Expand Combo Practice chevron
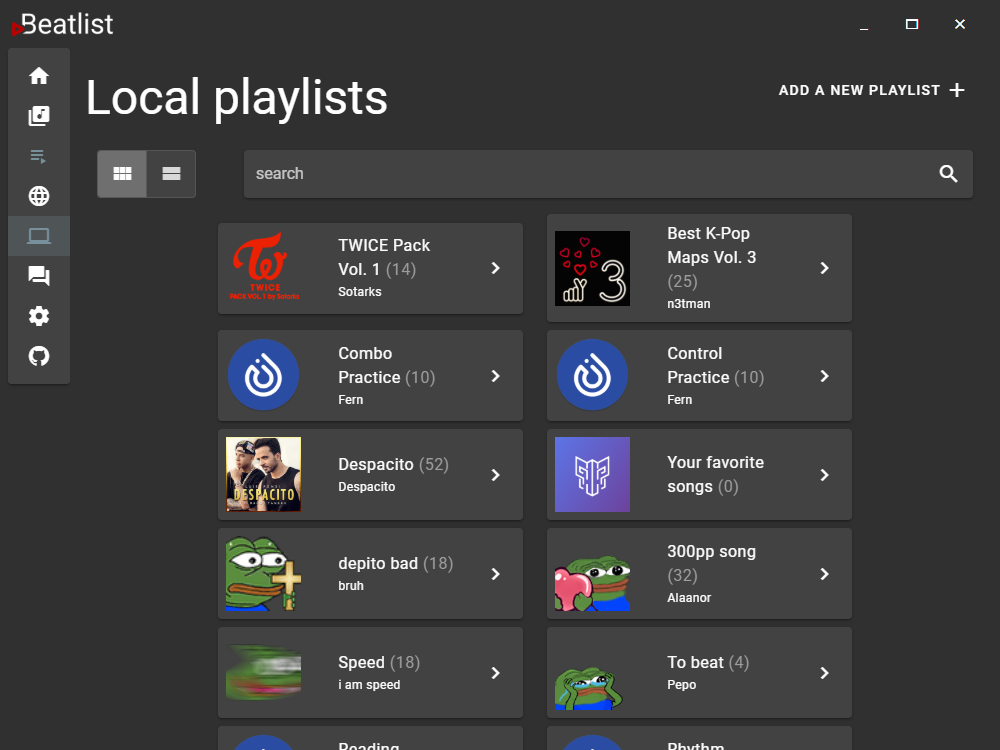The height and width of the screenshot is (750, 1000). pyautogui.click(x=496, y=376)
